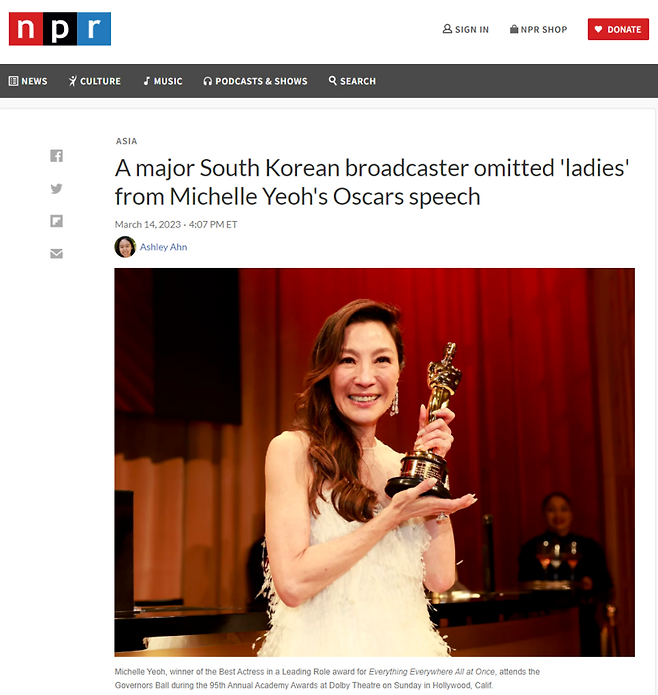Share article on Flipboard
Image resolution: width=658 pixels, height=695 pixels.
click(56, 221)
